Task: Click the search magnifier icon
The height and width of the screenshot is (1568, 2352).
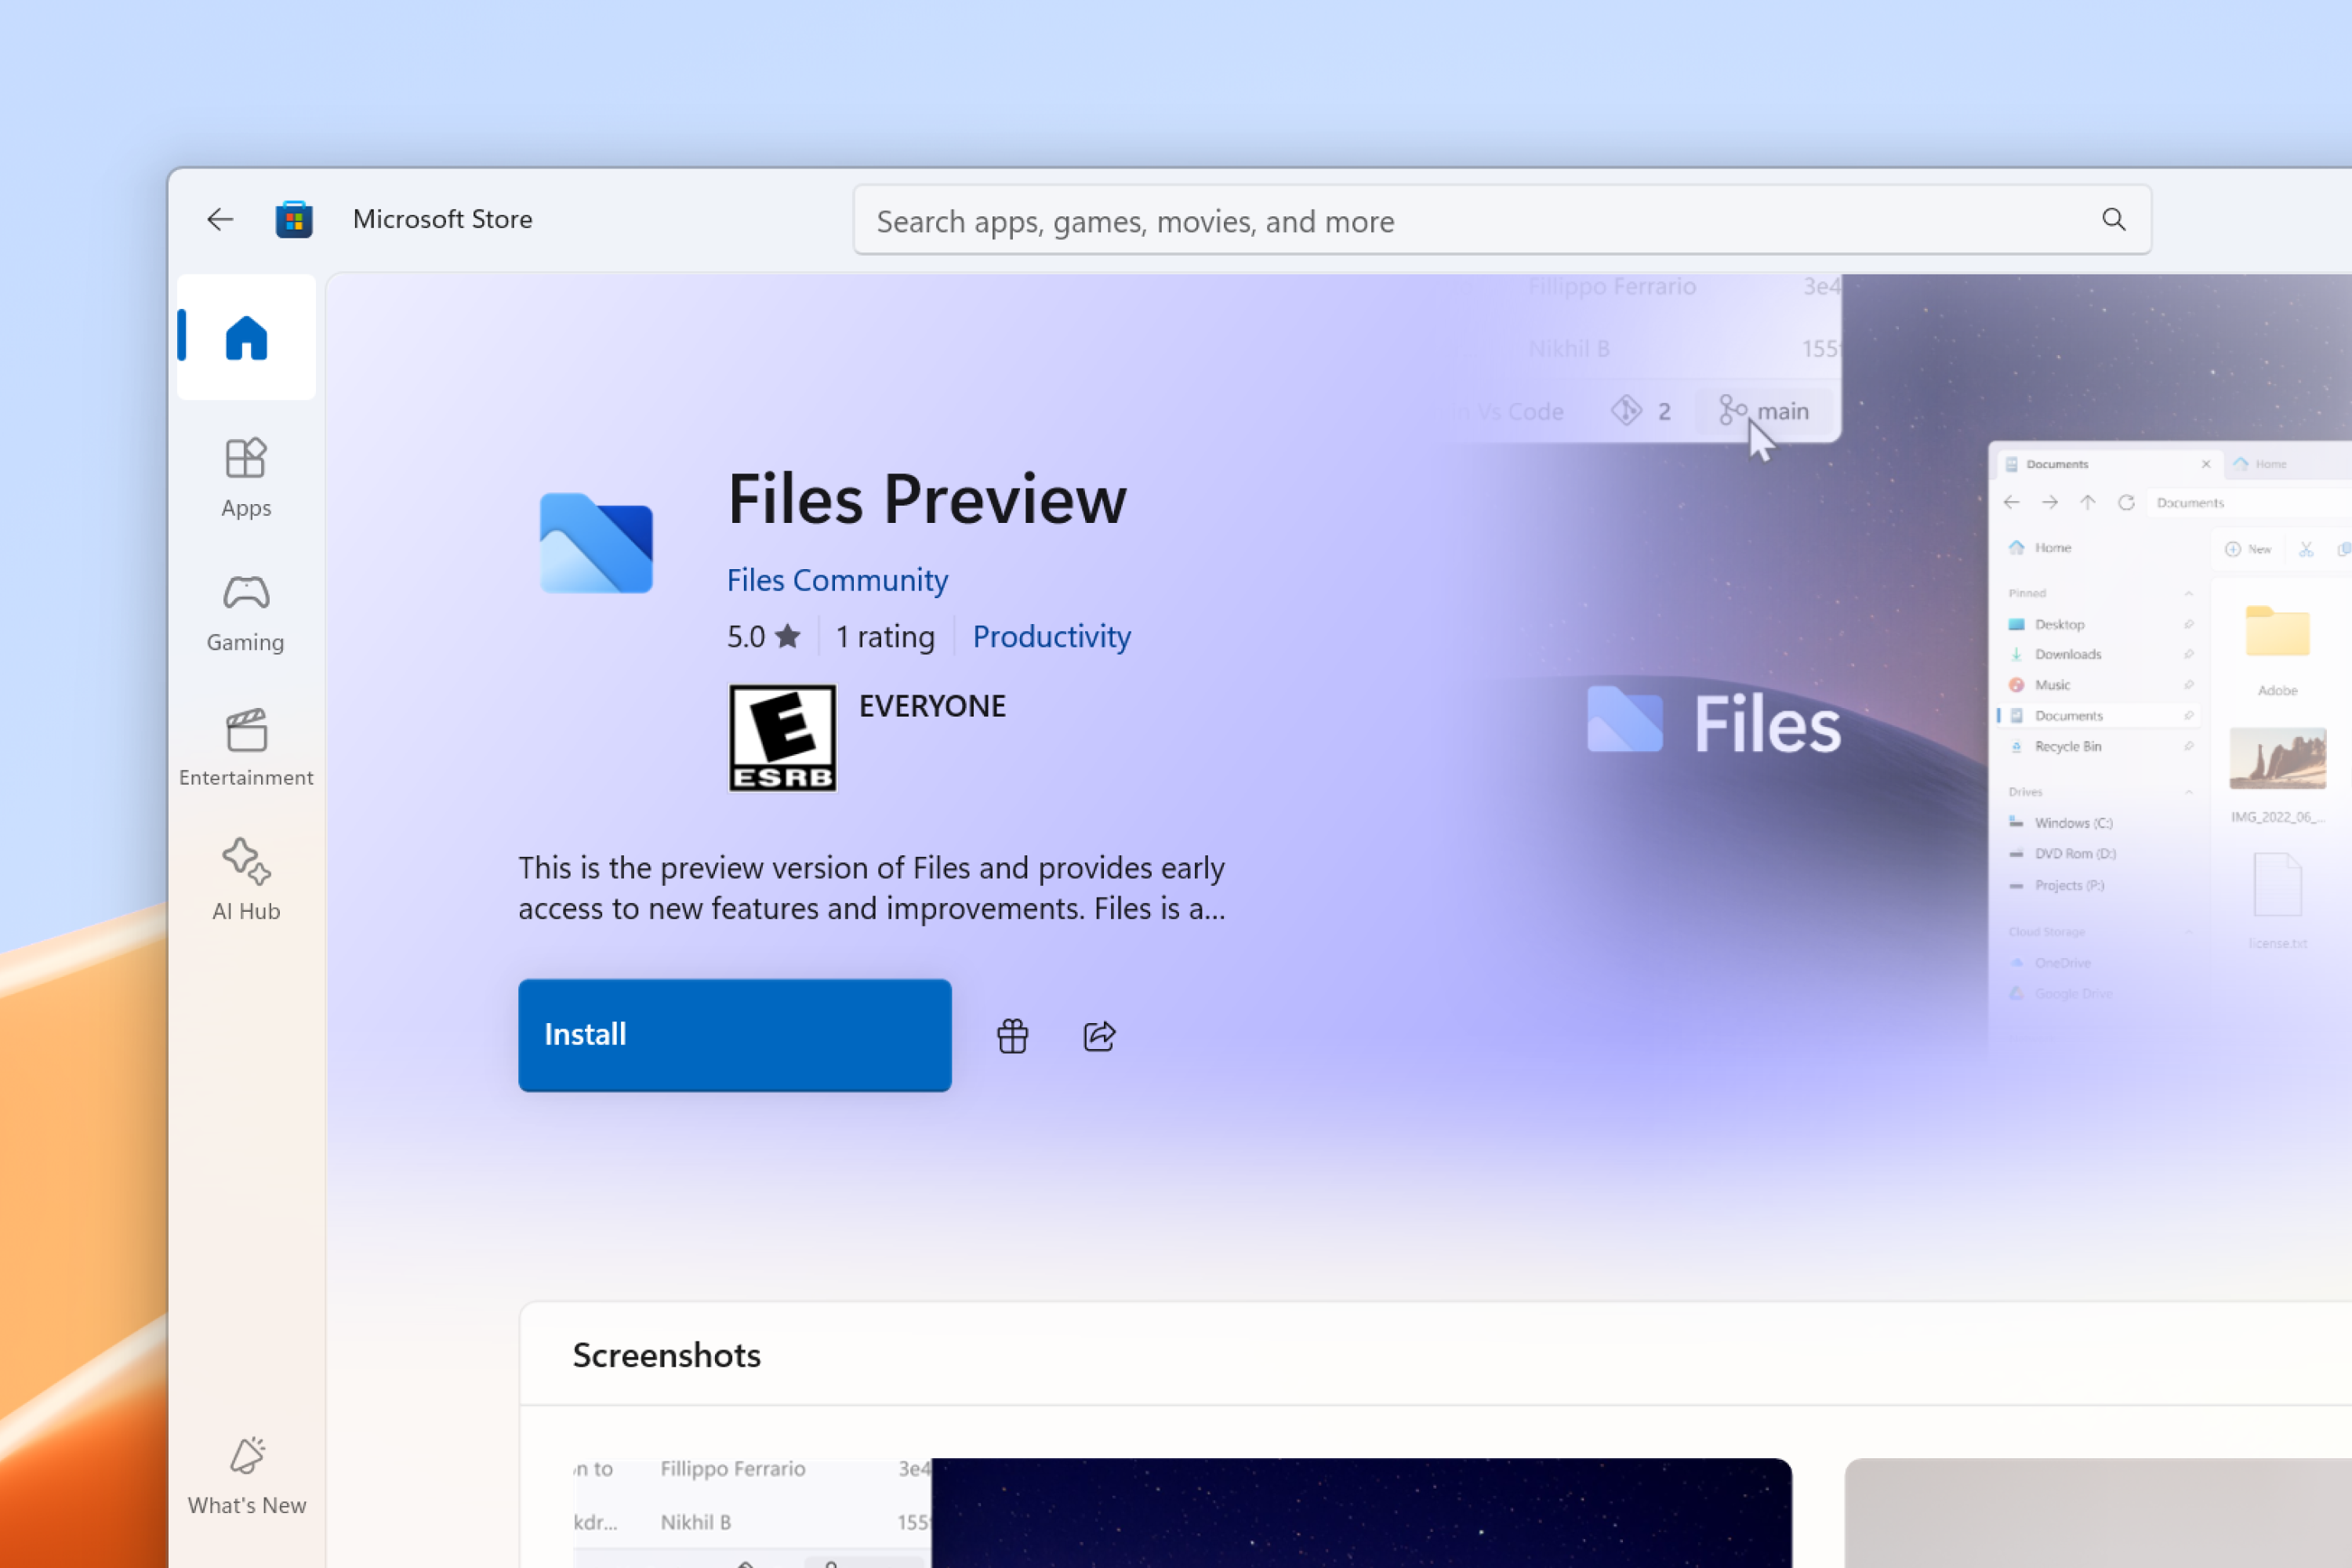Action: coord(2114,220)
